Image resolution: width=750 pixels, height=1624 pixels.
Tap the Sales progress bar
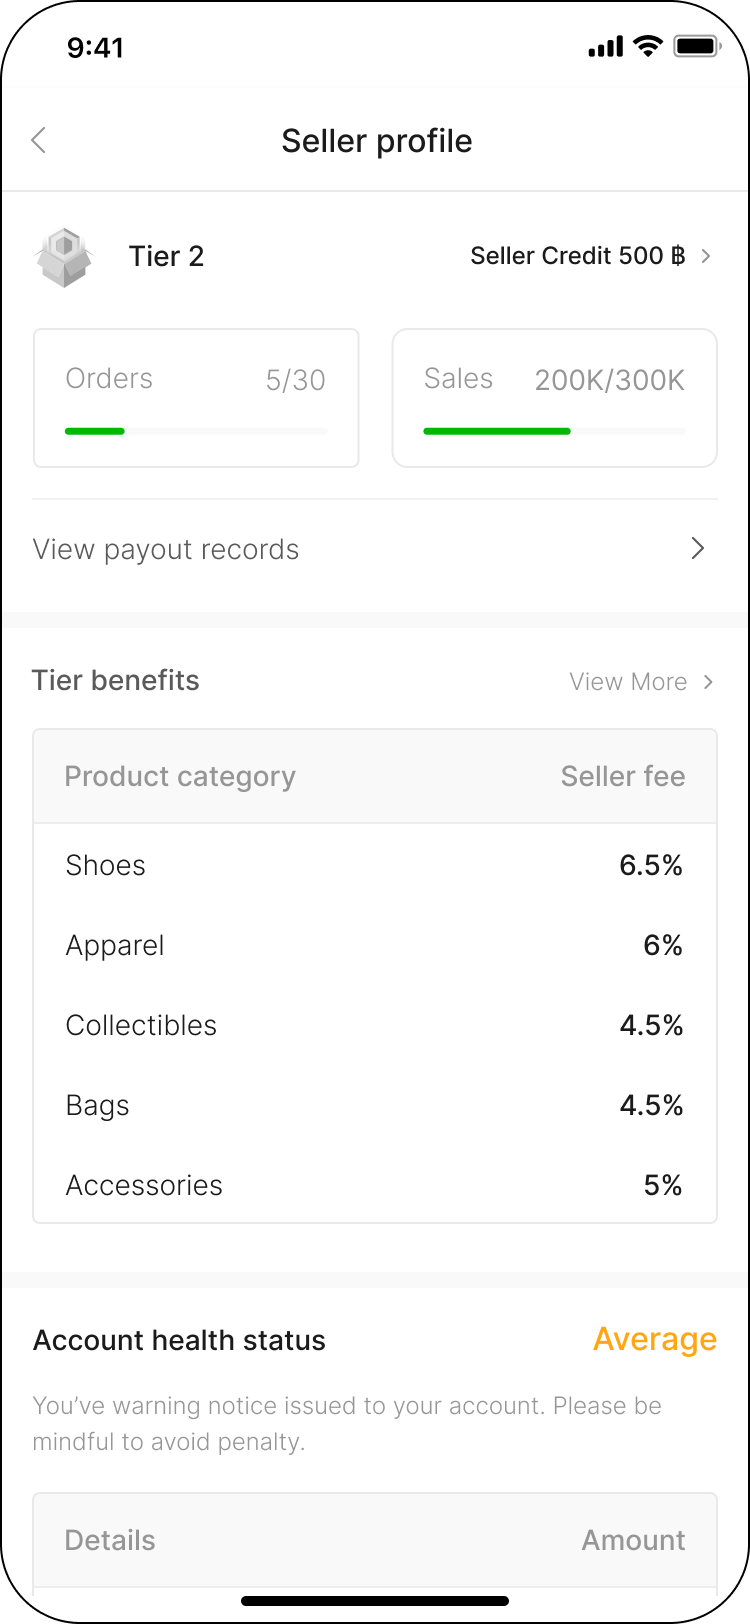click(x=554, y=431)
